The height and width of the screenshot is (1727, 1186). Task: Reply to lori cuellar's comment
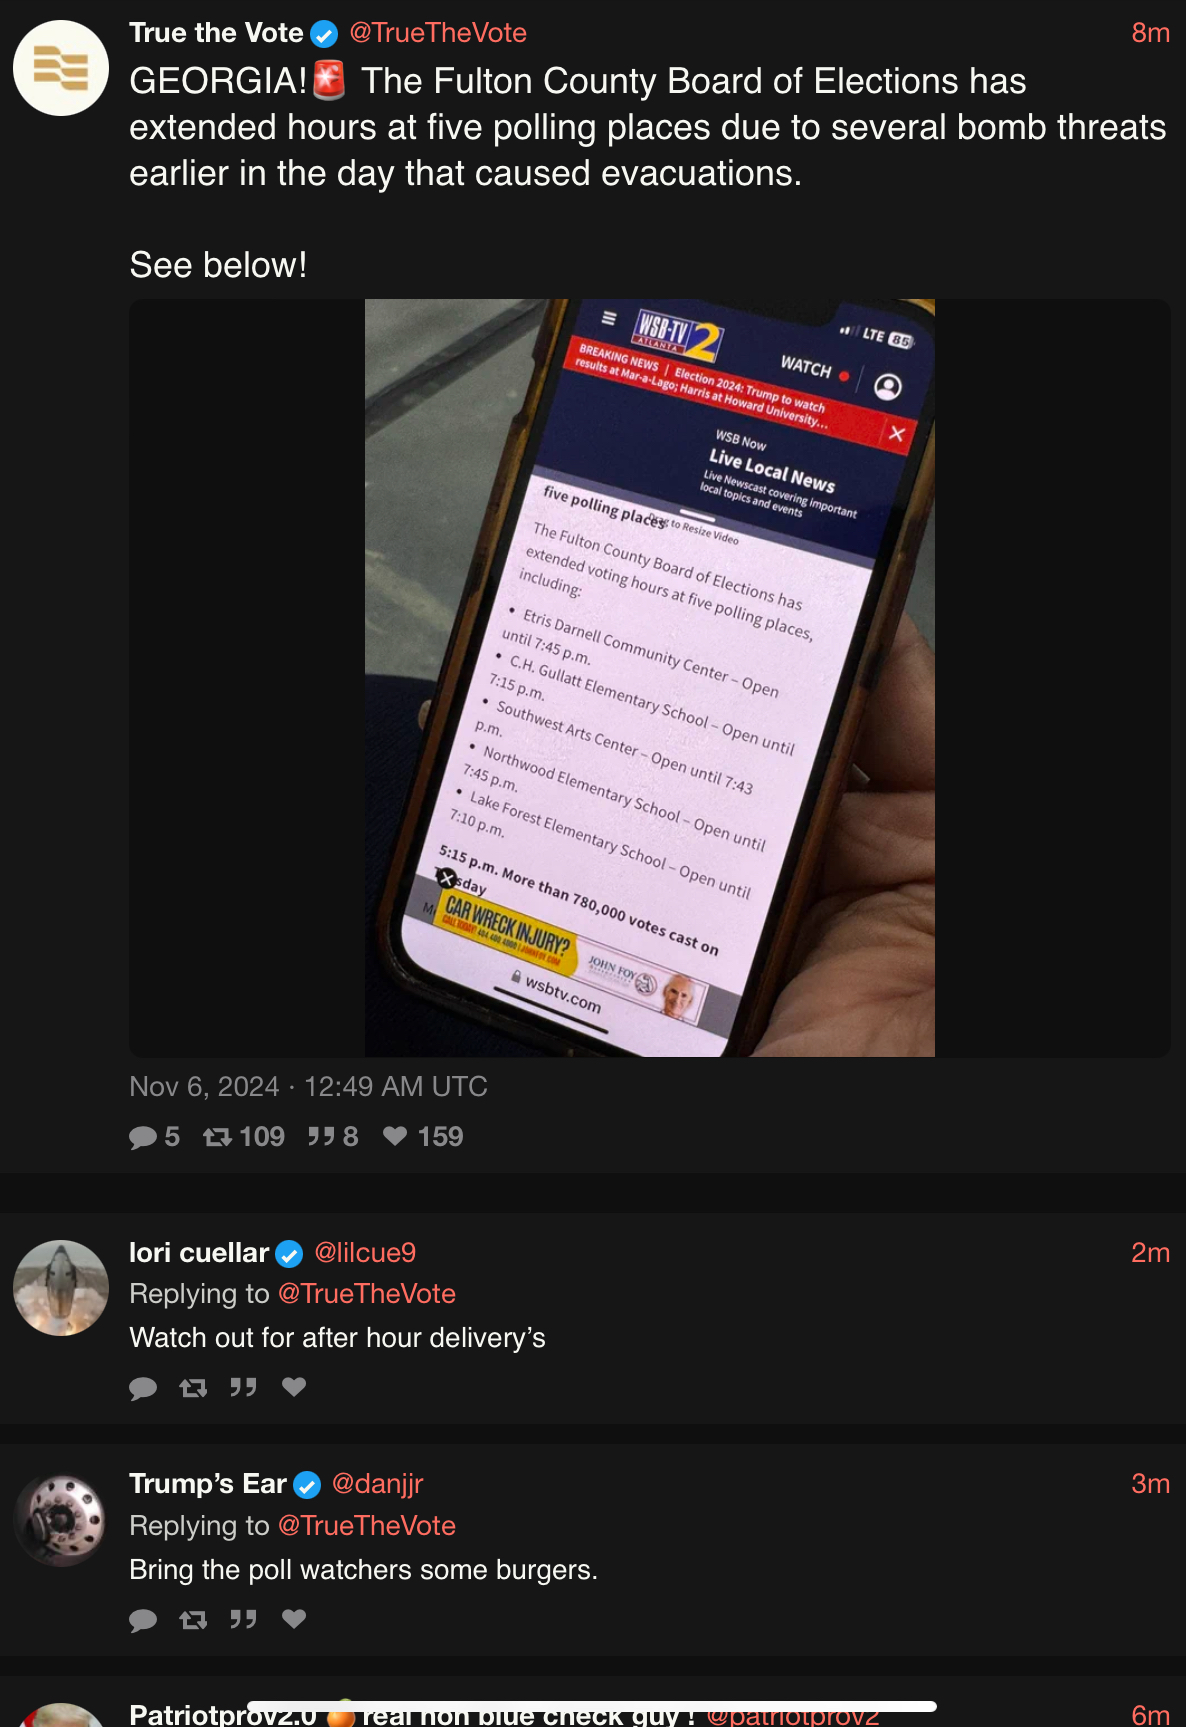pyautogui.click(x=143, y=1388)
